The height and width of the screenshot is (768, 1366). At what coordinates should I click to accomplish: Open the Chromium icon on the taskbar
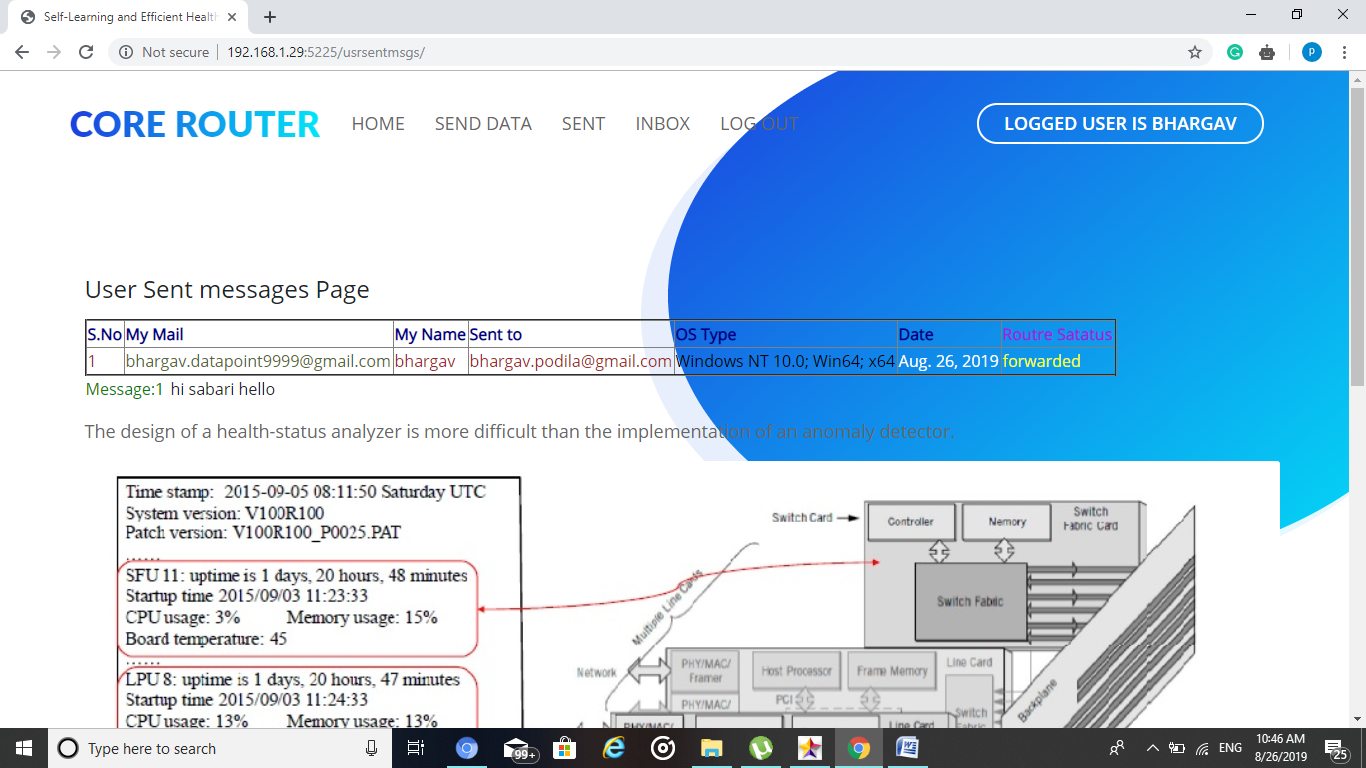click(x=466, y=748)
